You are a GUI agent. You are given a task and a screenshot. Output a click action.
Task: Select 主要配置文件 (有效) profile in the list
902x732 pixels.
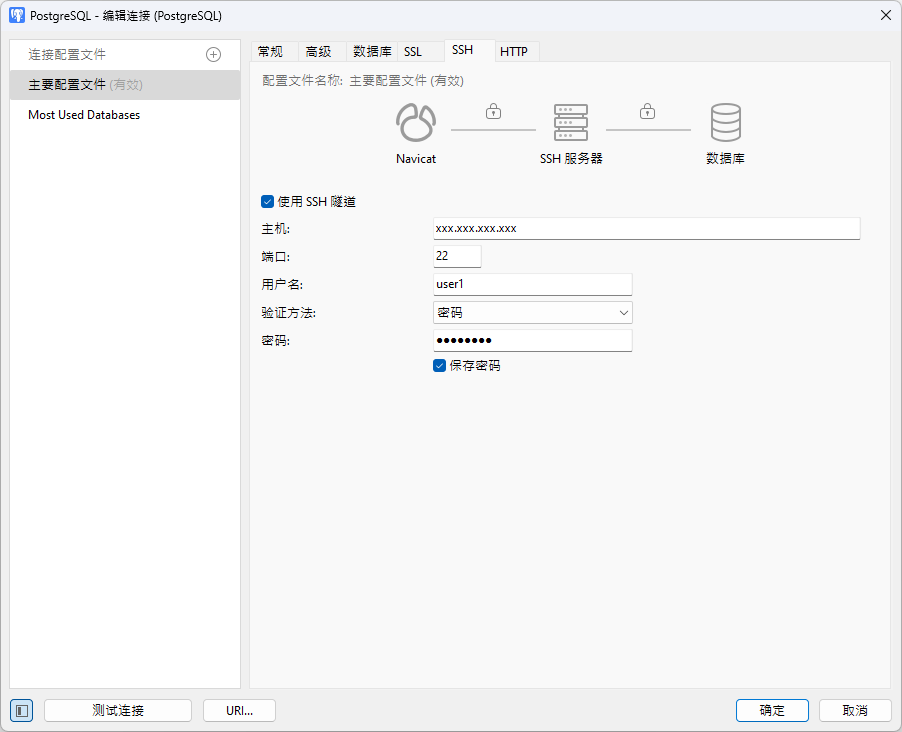pos(125,85)
